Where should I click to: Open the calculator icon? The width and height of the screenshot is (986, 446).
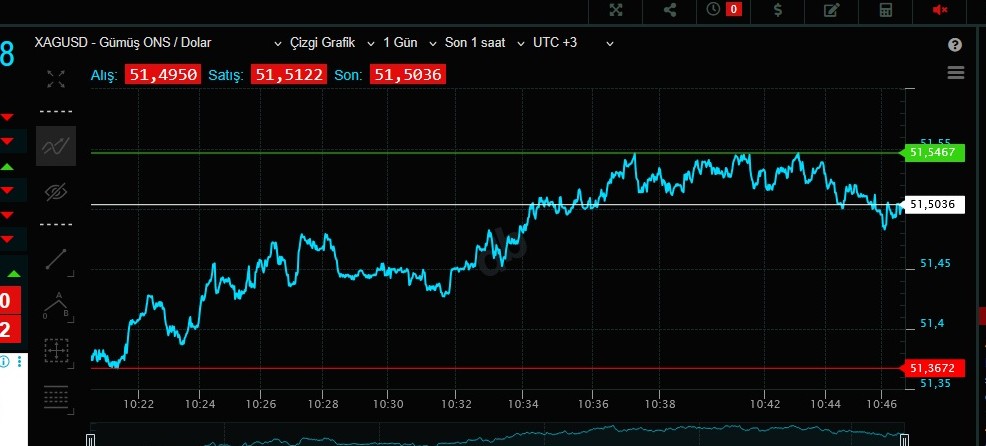click(x=885, y=10)
